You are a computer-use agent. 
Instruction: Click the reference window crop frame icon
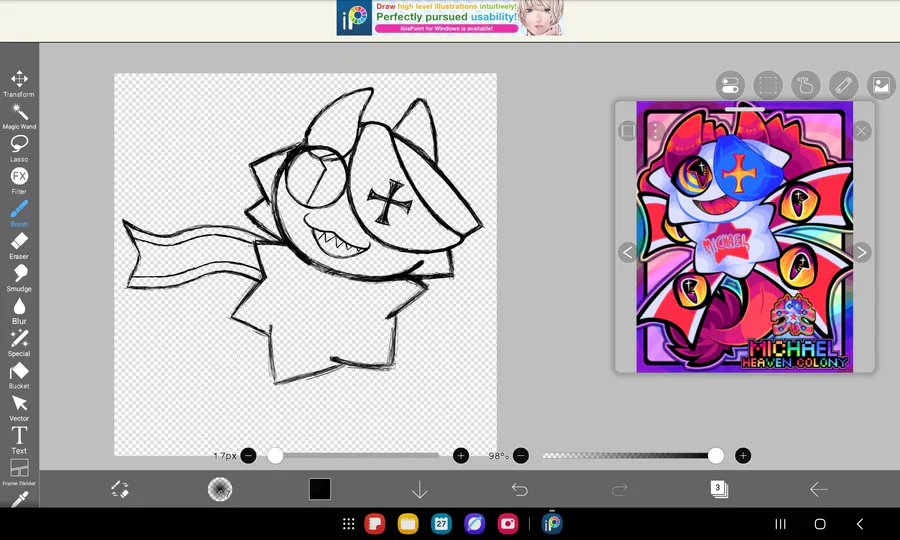pyautogui.click(x=628, y=131)
